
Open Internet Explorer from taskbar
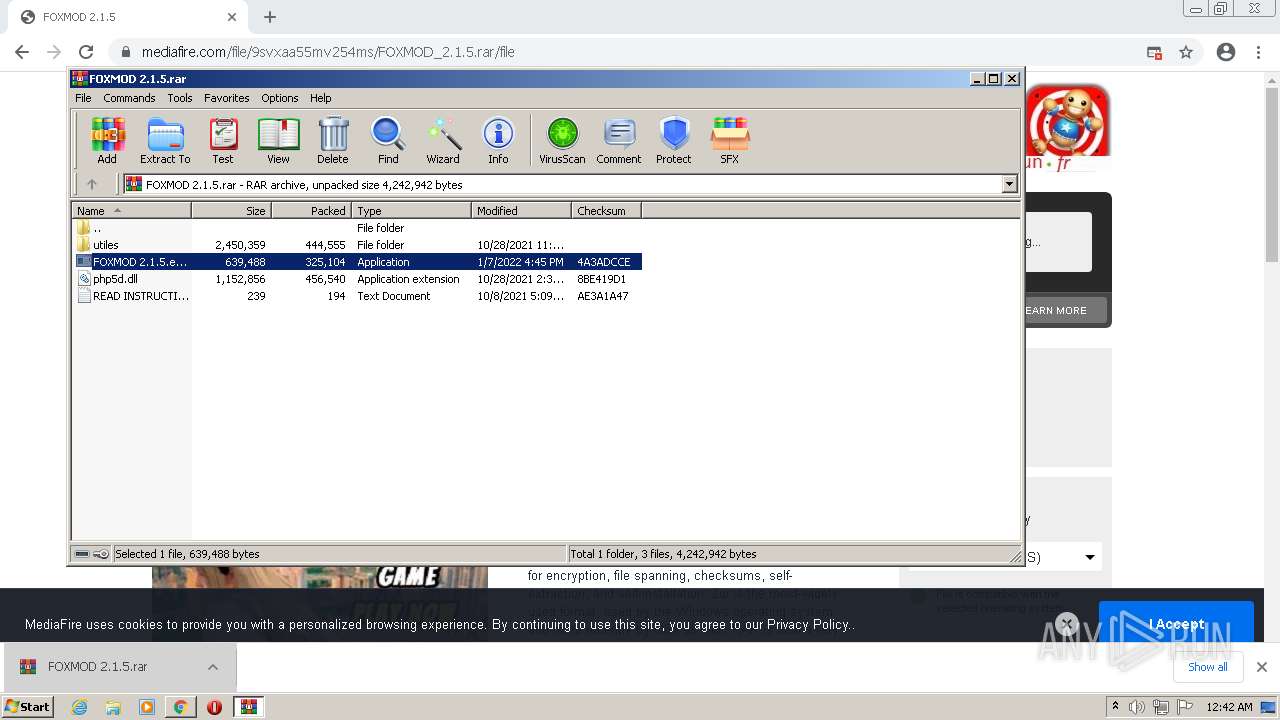pos(80,707)
